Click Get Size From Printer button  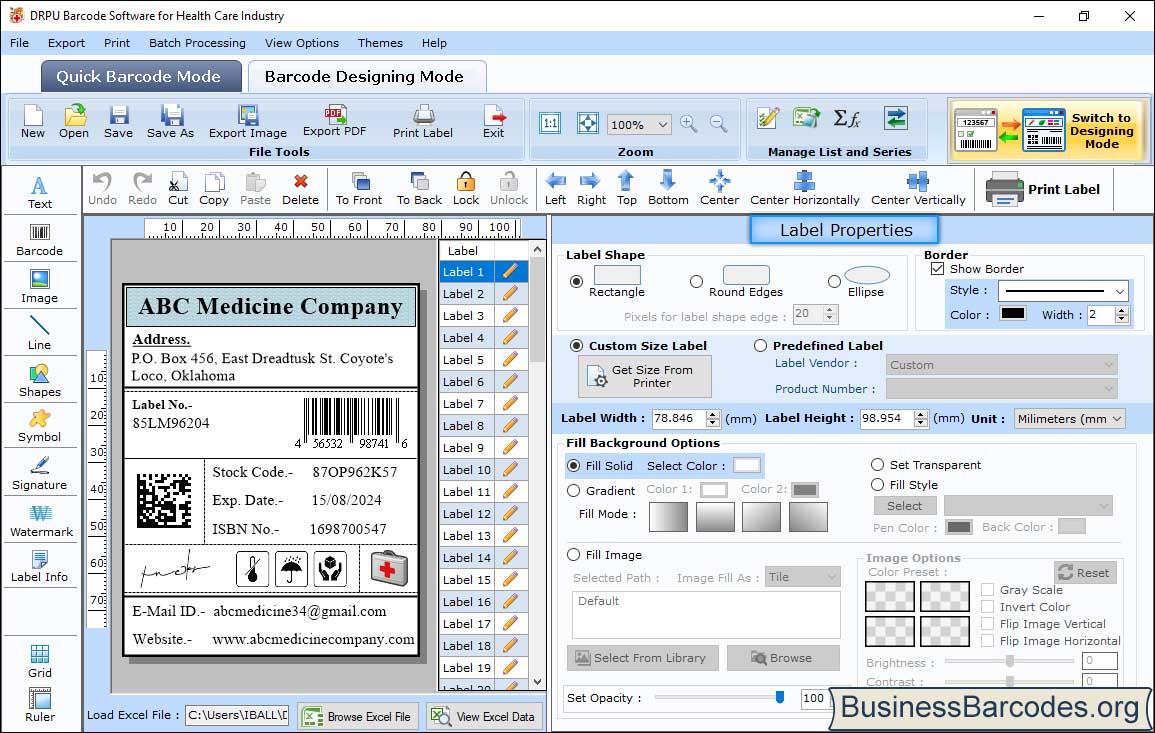(645, 376)
